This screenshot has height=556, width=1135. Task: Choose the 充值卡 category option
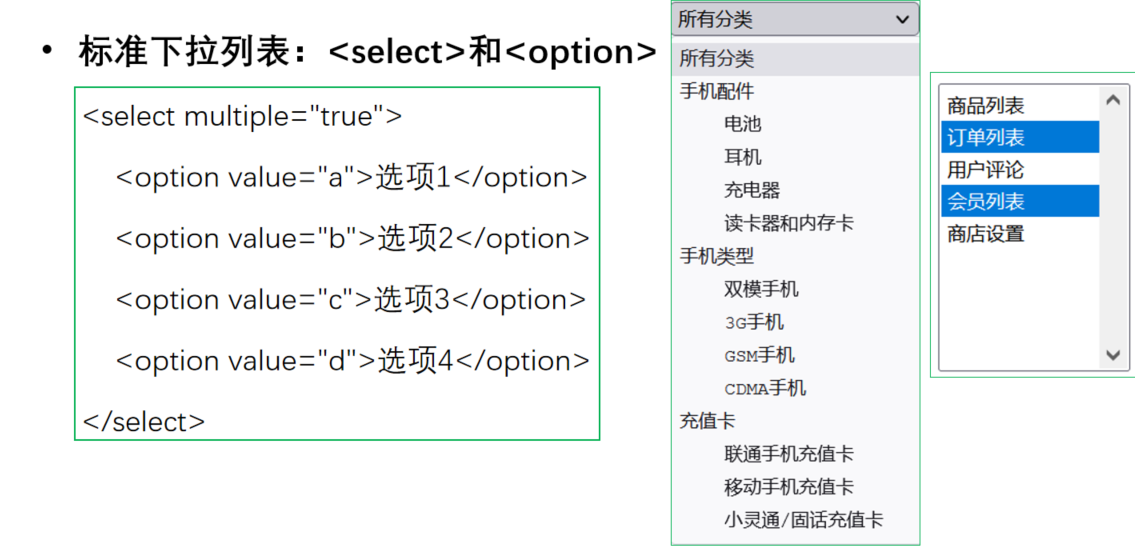(x=795, y=421)
